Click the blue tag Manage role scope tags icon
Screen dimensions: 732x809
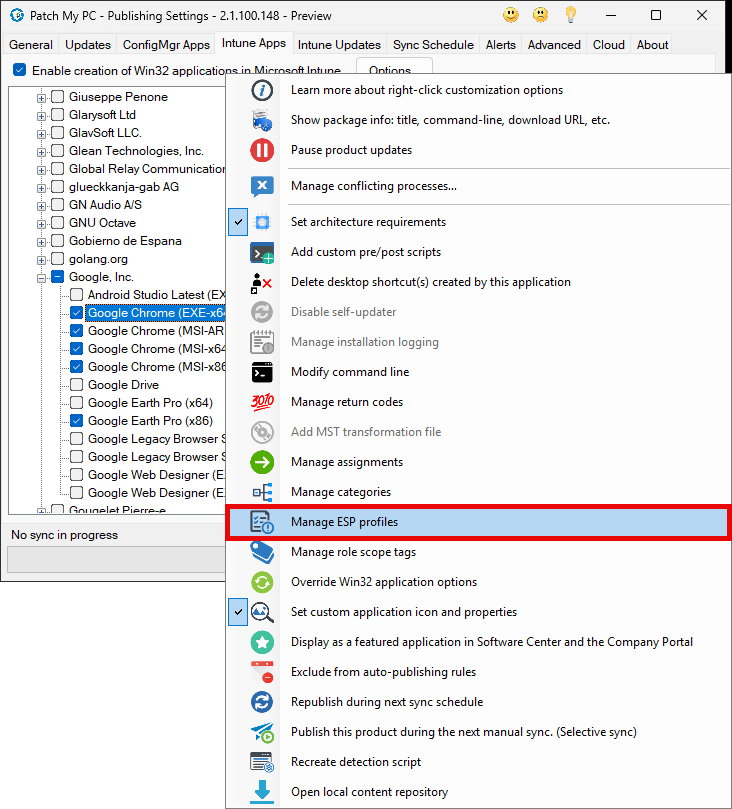262,552
